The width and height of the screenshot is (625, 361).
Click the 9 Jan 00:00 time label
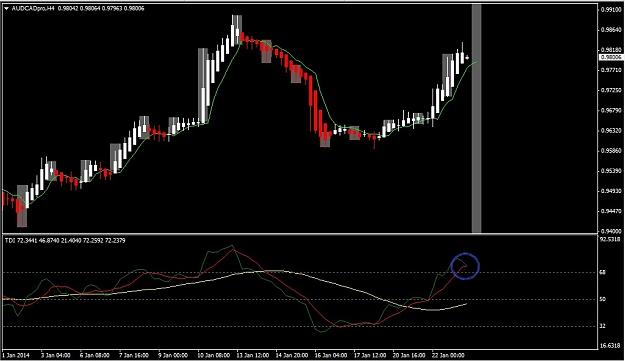point(173,355)
